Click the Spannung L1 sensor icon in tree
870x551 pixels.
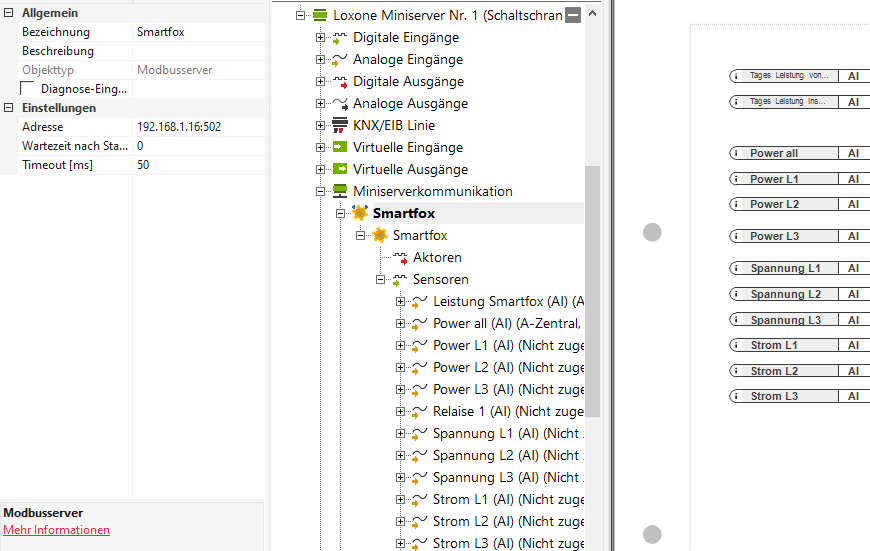click(419, 433)
